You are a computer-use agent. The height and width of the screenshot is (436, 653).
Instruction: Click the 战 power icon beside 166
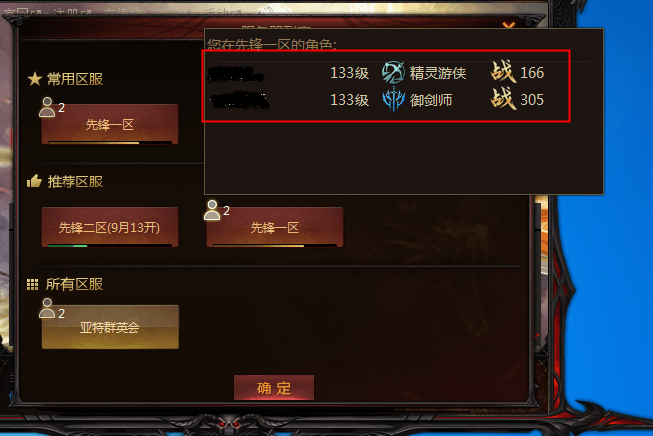point(503,72)
